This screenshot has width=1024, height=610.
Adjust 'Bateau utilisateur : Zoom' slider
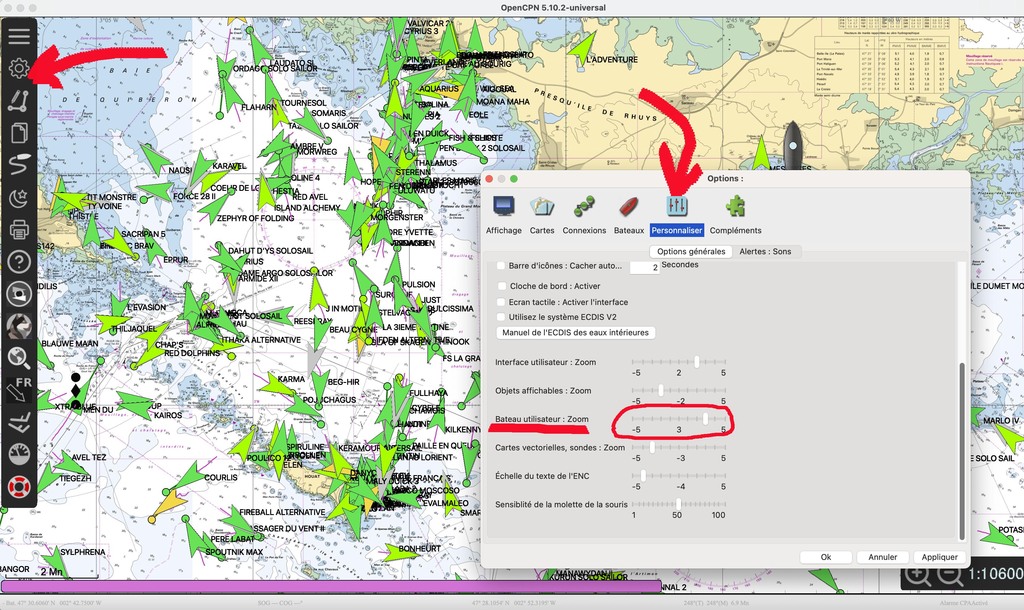[679, 419]
